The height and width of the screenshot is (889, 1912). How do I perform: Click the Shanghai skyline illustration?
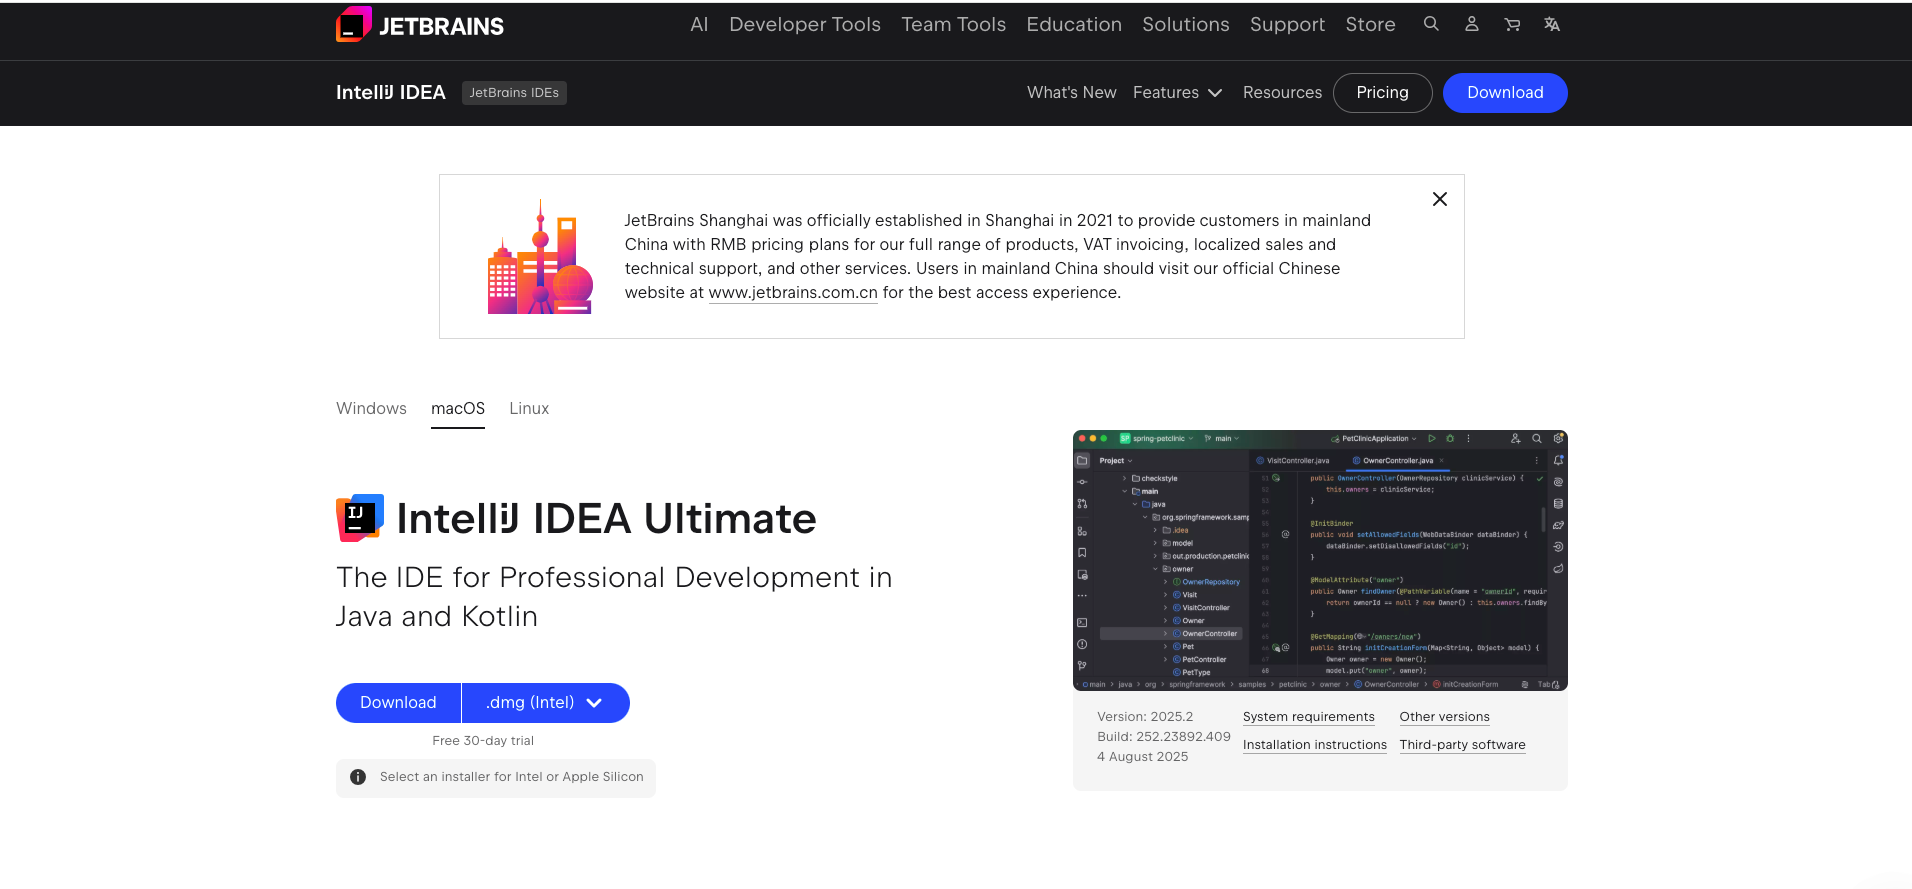540,257
